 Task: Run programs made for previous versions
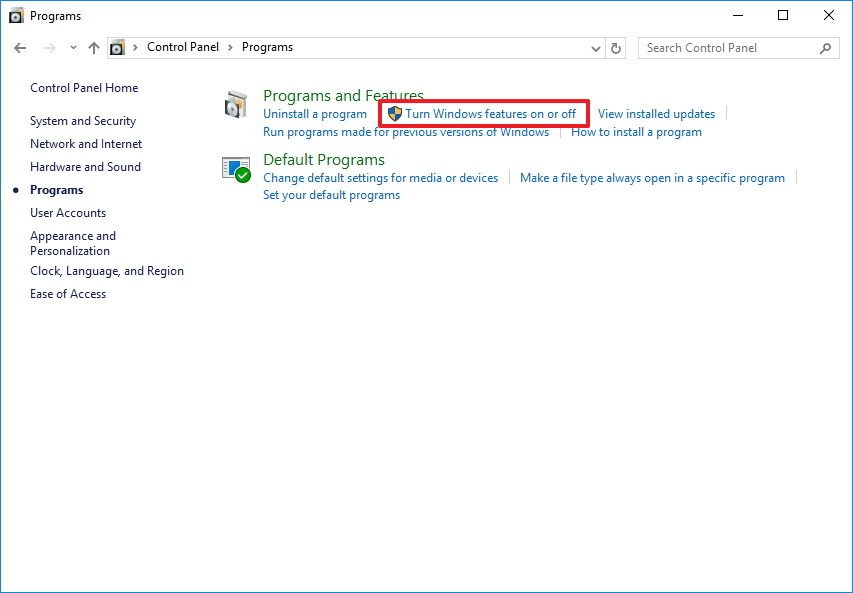coord(406,132)
